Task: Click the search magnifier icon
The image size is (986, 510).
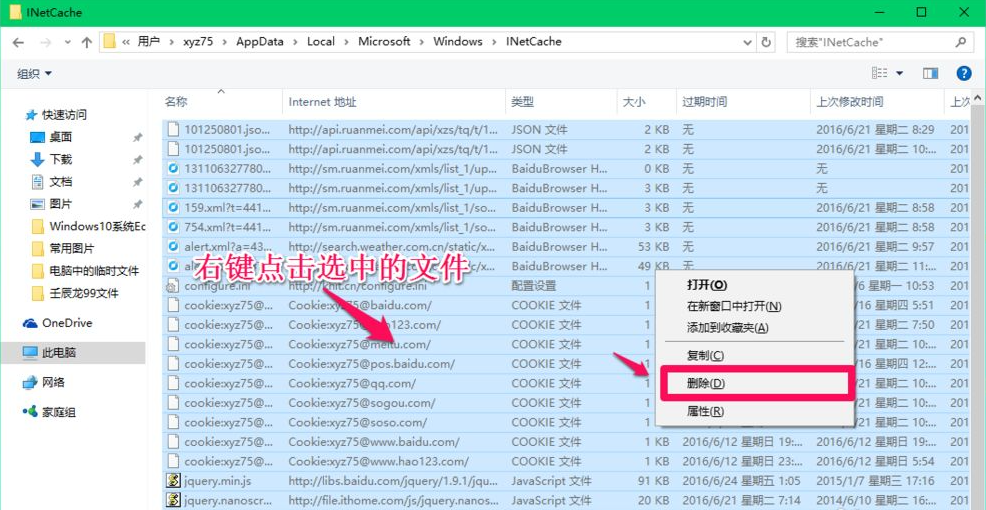Action: (960, 42)
